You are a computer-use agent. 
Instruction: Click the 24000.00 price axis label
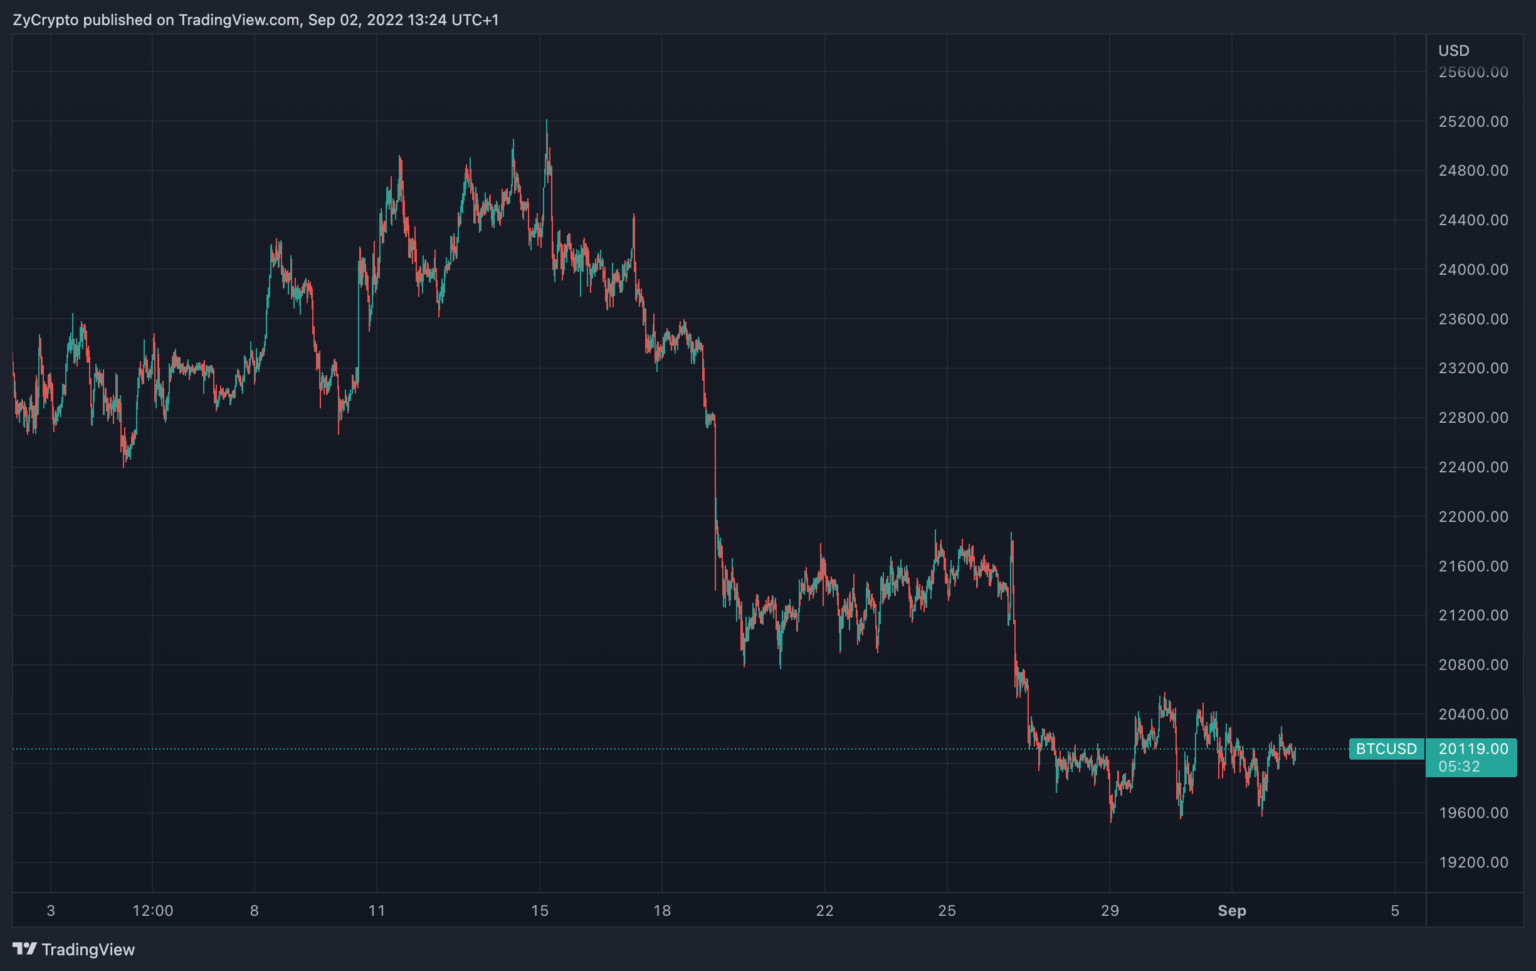1473,270
